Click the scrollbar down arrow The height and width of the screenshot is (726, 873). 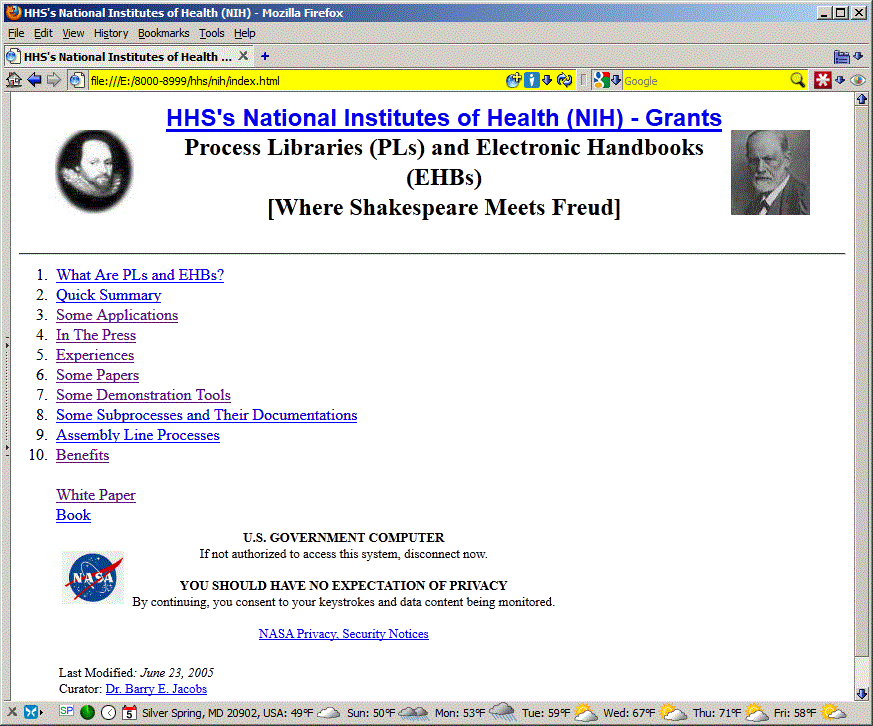[861, 694]
